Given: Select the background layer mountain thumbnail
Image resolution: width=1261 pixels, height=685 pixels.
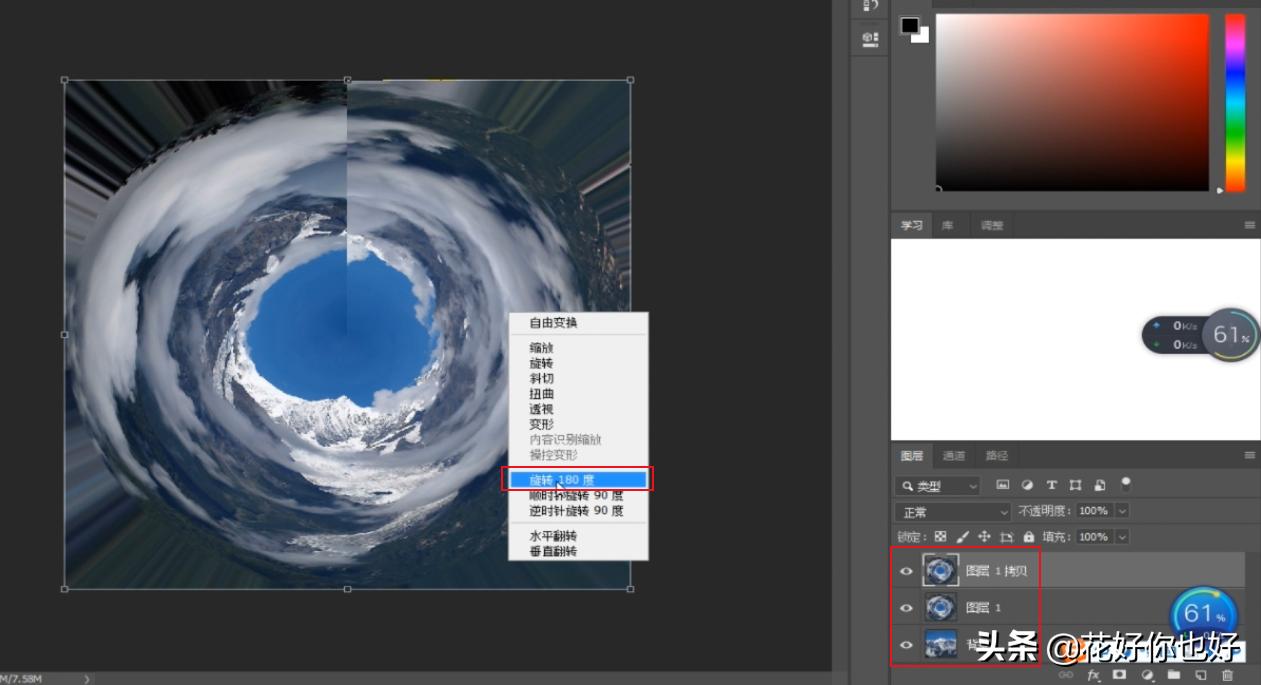Looking at the screenshot, I should (940, 645).
